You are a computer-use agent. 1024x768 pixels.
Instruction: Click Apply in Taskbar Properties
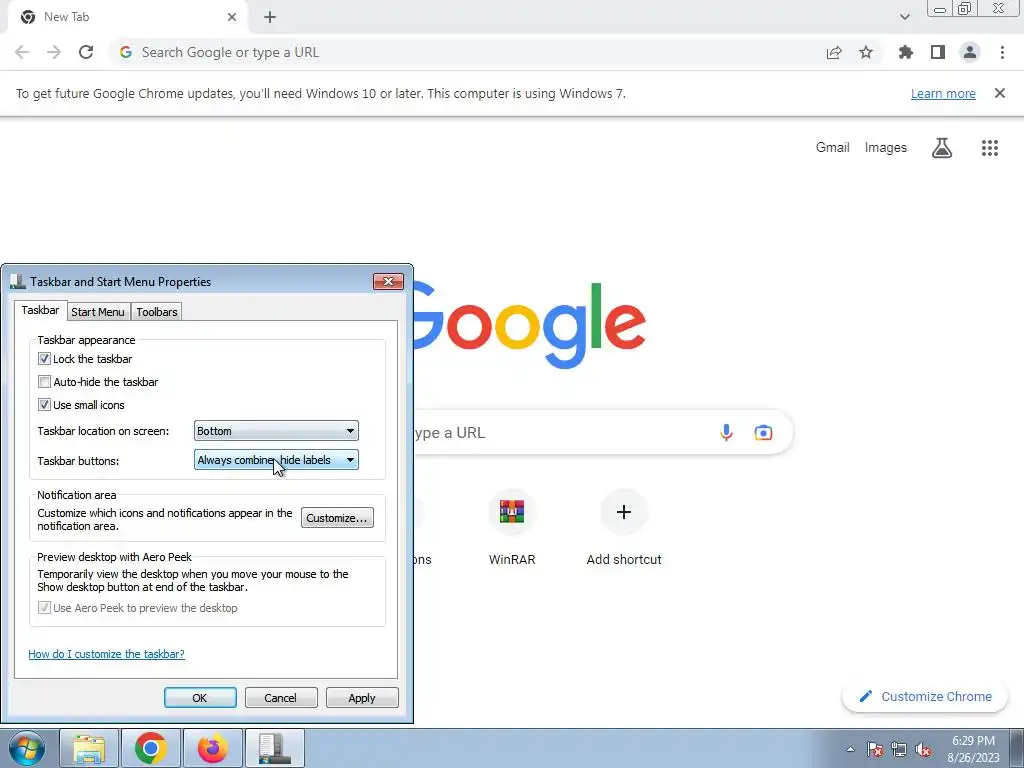click(362, 697)
